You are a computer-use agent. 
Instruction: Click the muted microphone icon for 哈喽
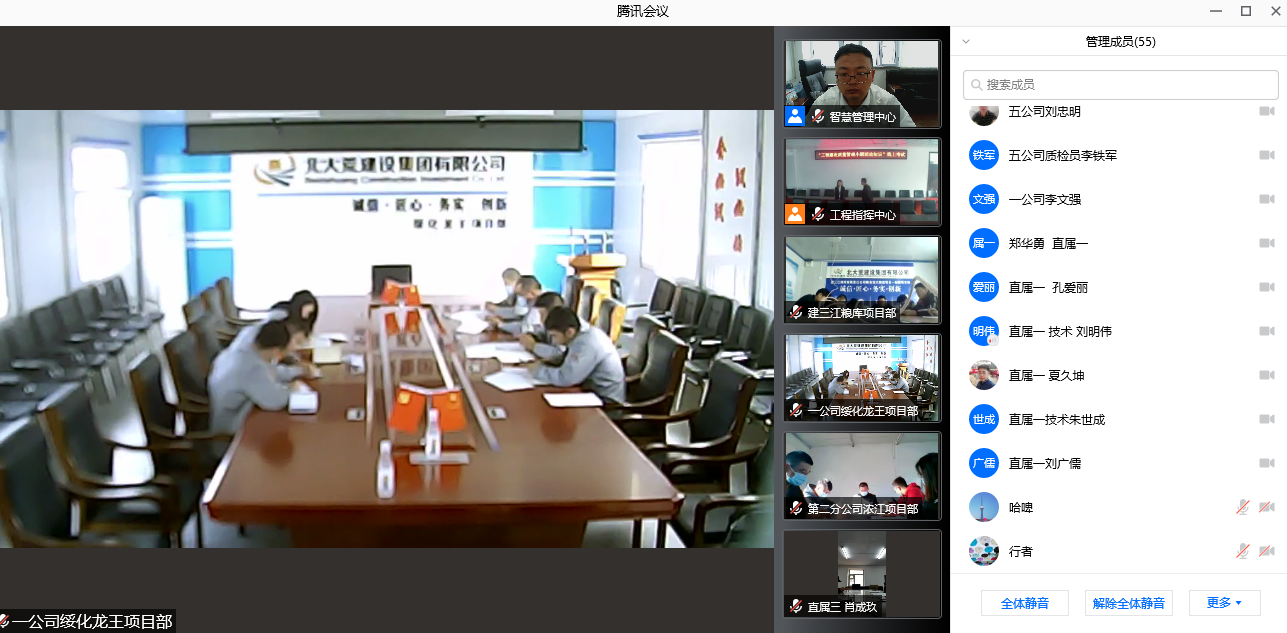1242,507
